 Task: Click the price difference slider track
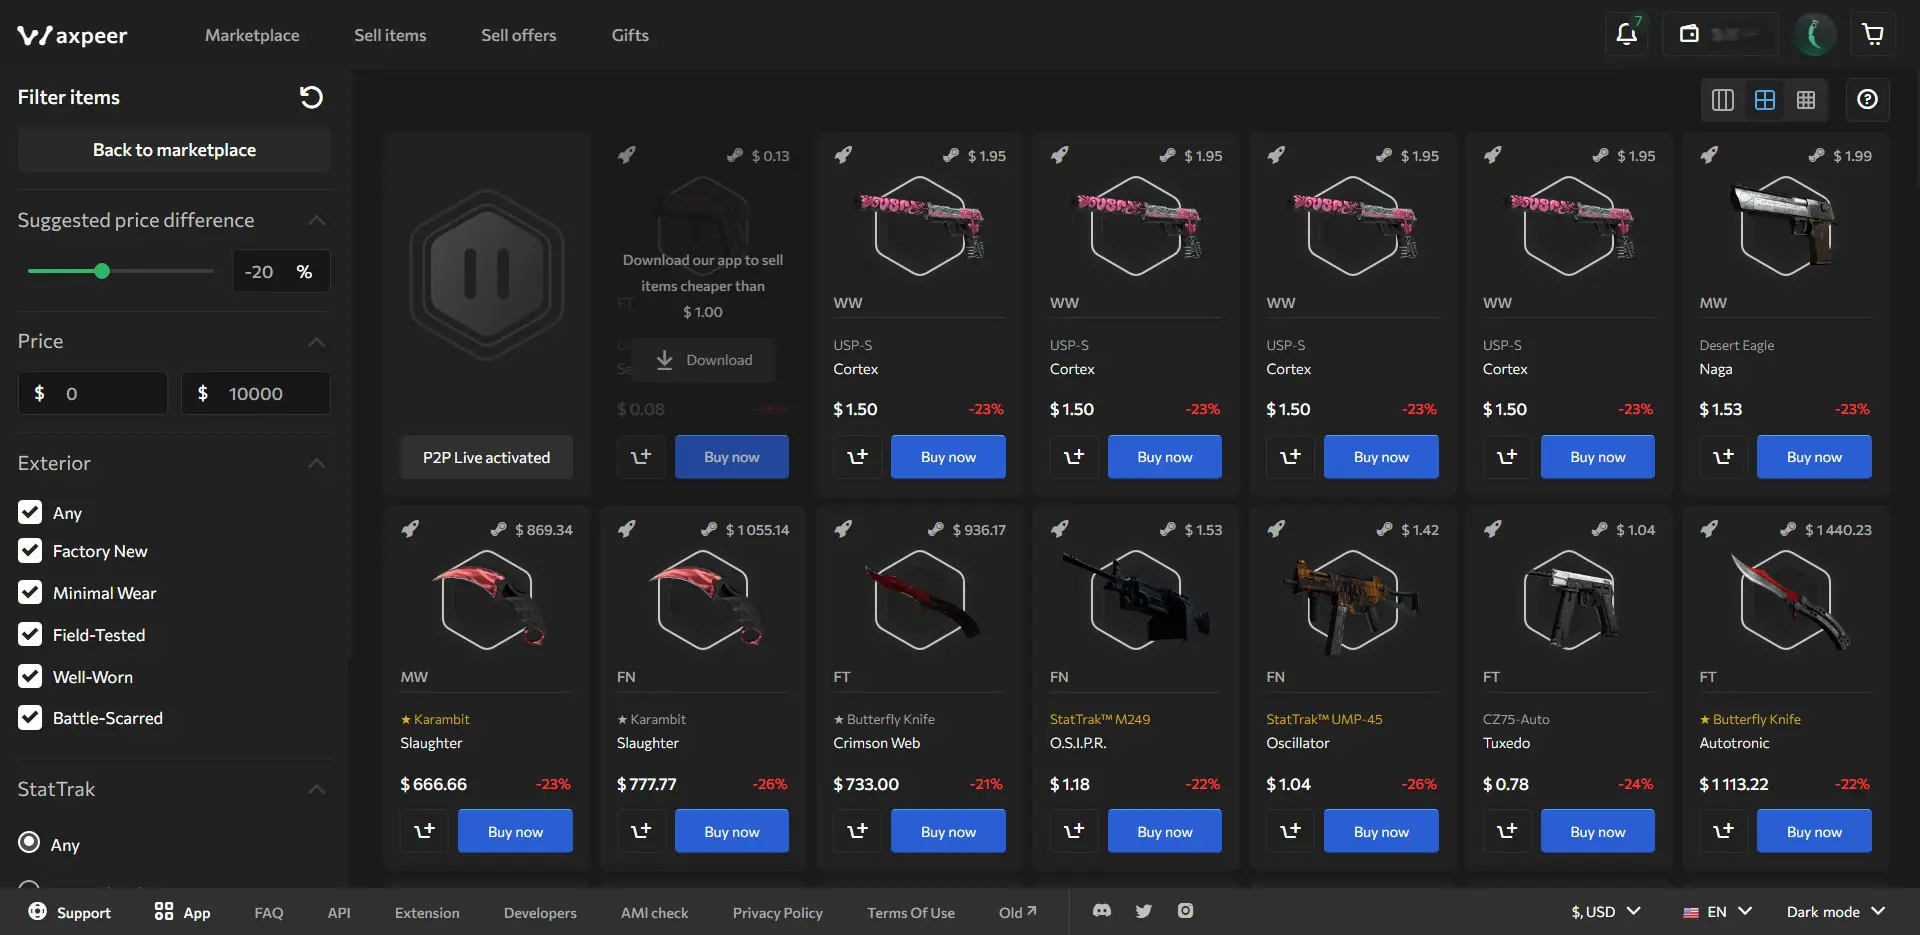click(x=121, y=271)
